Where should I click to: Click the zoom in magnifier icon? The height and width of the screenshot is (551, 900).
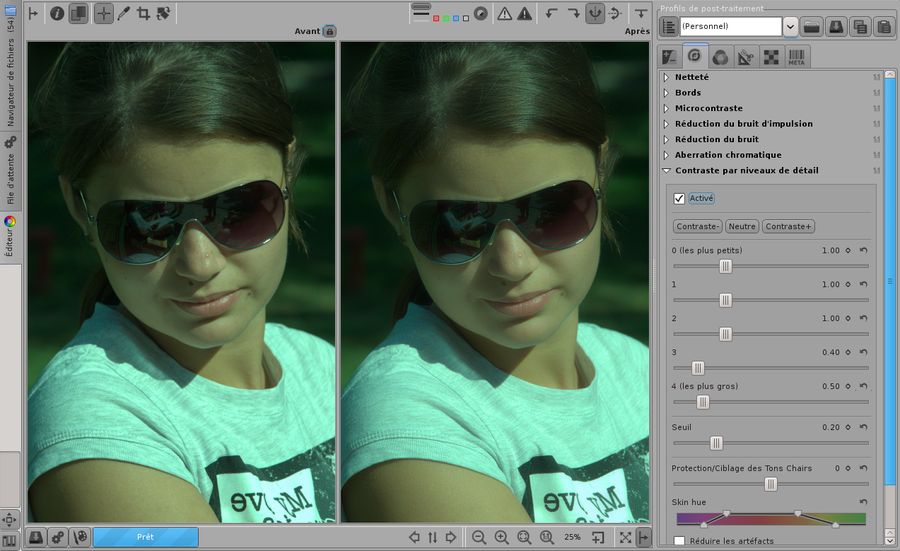(x=501, y=537)
